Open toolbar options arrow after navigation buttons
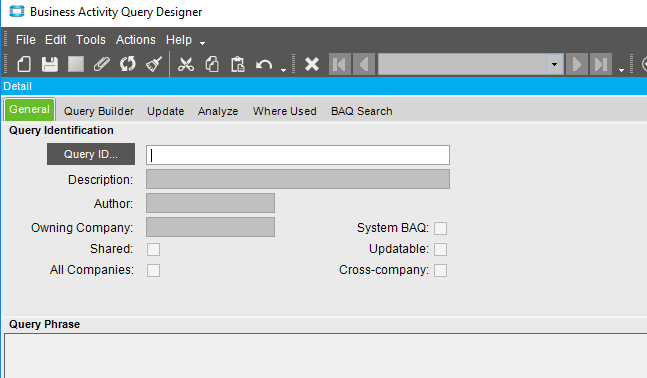This screenshot has width=647, height=378. pyautogui.click(x=621, y=70)
